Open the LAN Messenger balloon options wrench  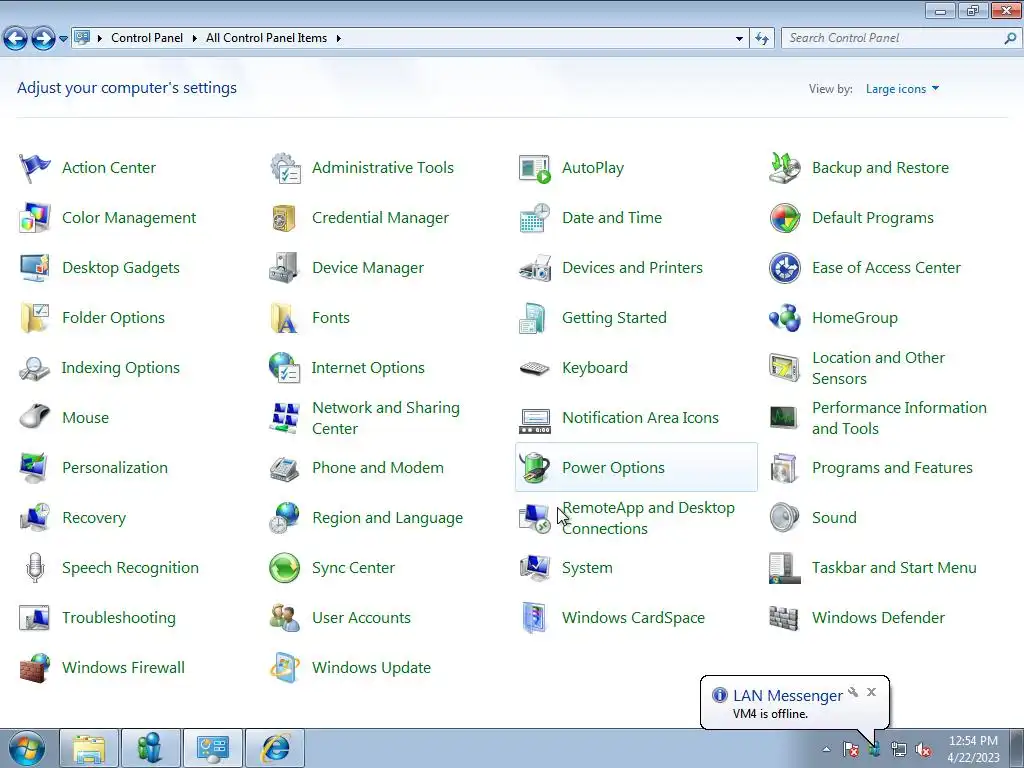coord(853,692)
